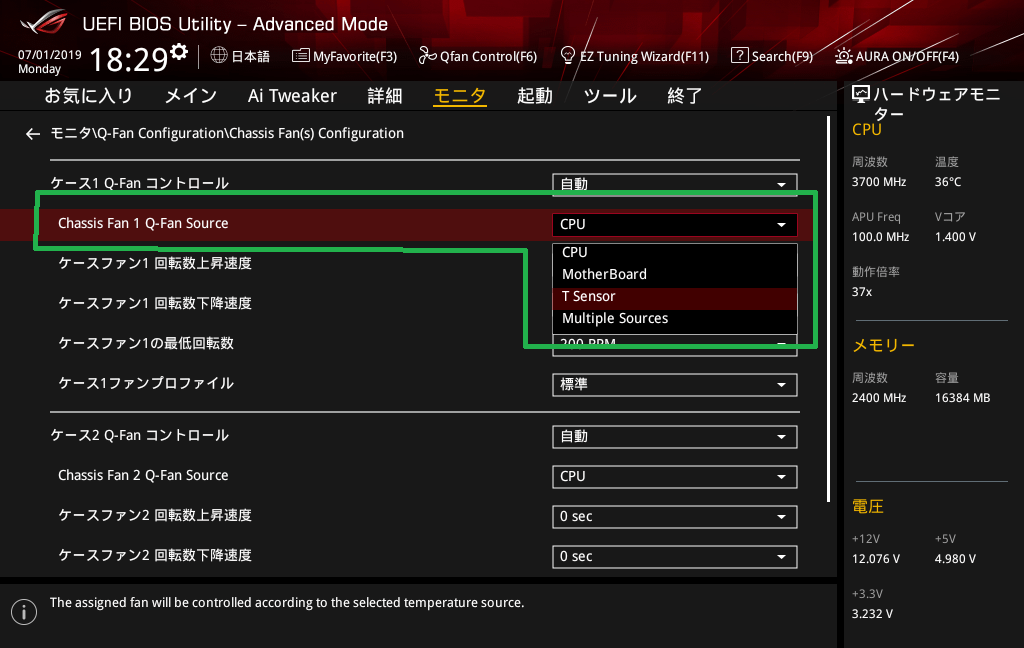Open ケースファン2 回転数下降速度 dropdown
The width and height of the screenshot is (1024, 648).
click(675, 557)
